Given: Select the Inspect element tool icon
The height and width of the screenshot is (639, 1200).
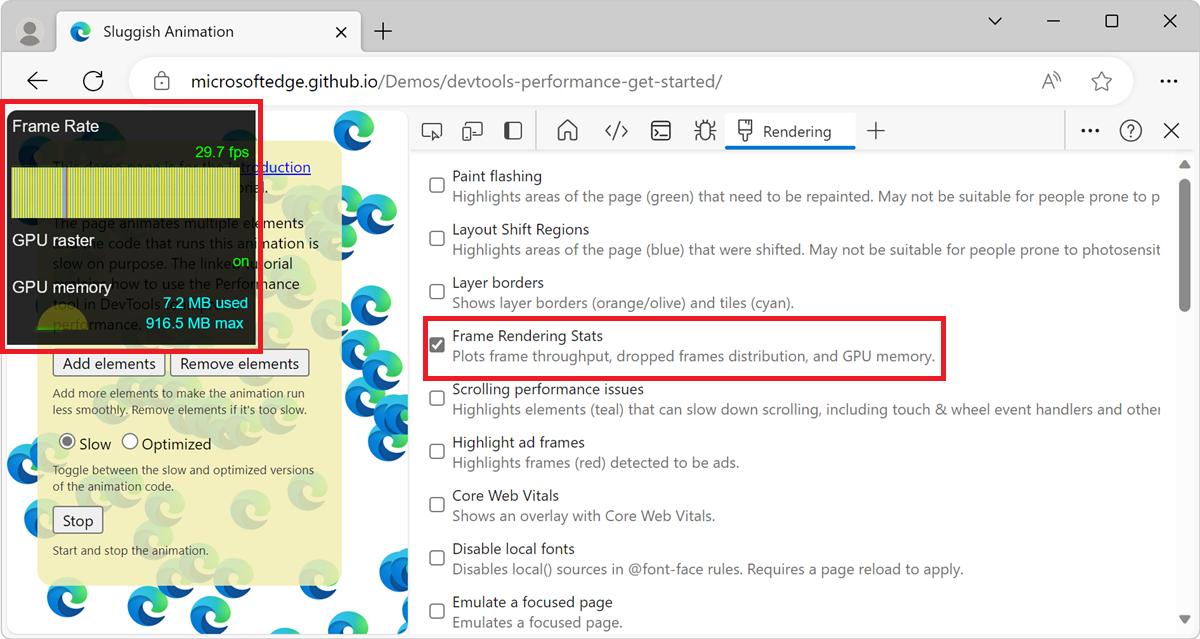Looking at the screenshot, I should click(432, 131).
